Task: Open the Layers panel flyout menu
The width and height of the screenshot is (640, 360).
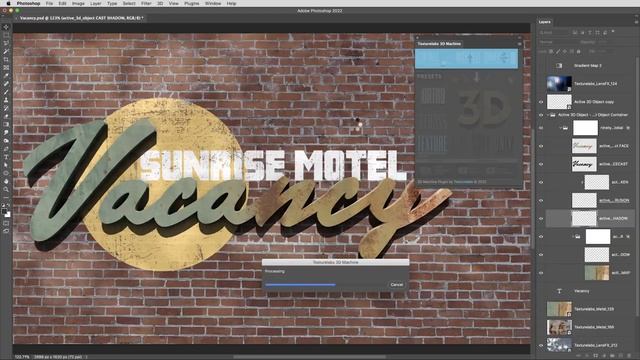Action: click(x=636, y=22)
